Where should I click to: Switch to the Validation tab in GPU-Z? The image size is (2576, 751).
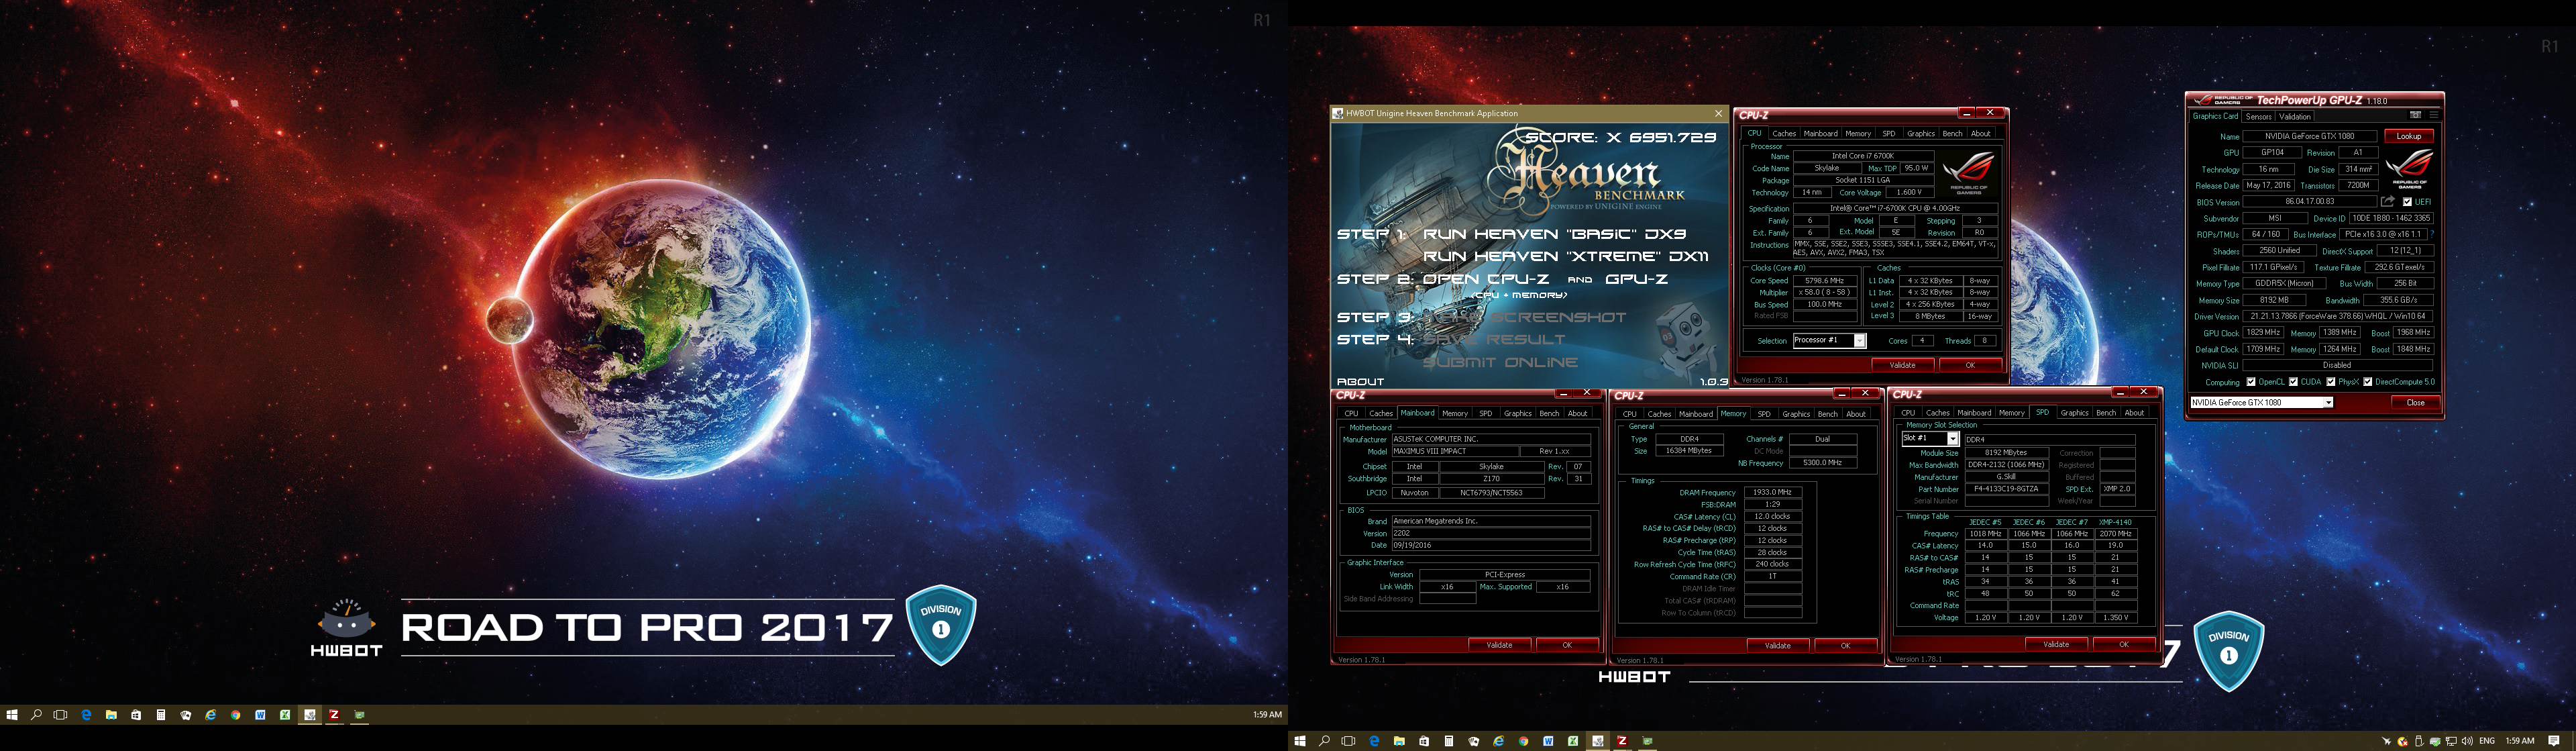2295,116
